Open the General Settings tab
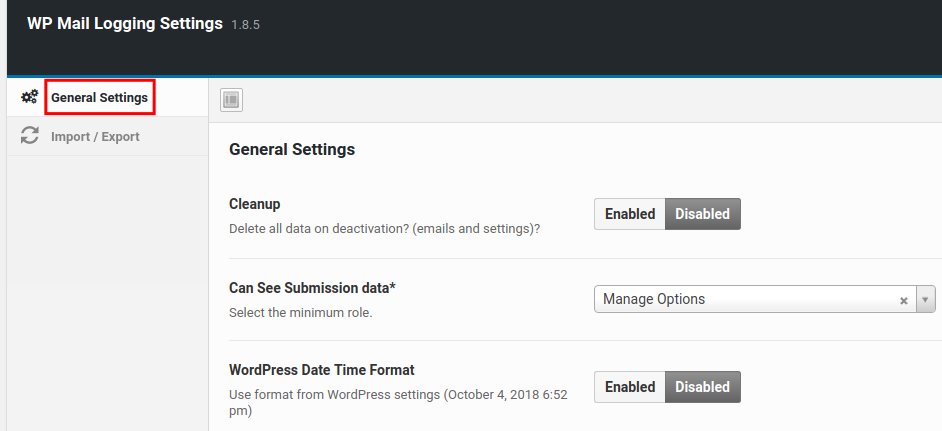 [x=99, y=98]
